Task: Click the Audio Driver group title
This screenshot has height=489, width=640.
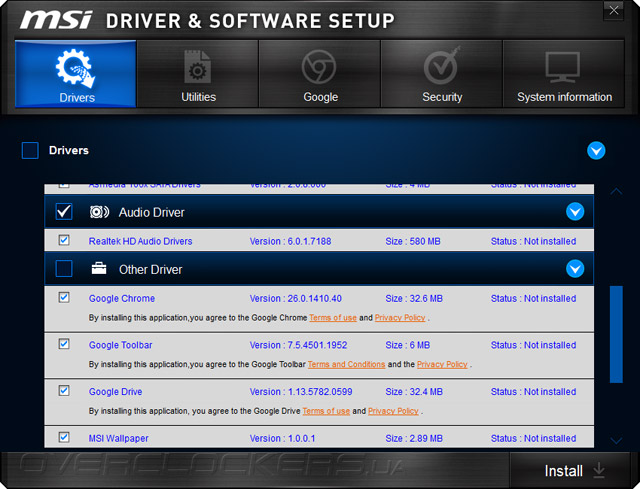Action: click(x=151, y=212)
